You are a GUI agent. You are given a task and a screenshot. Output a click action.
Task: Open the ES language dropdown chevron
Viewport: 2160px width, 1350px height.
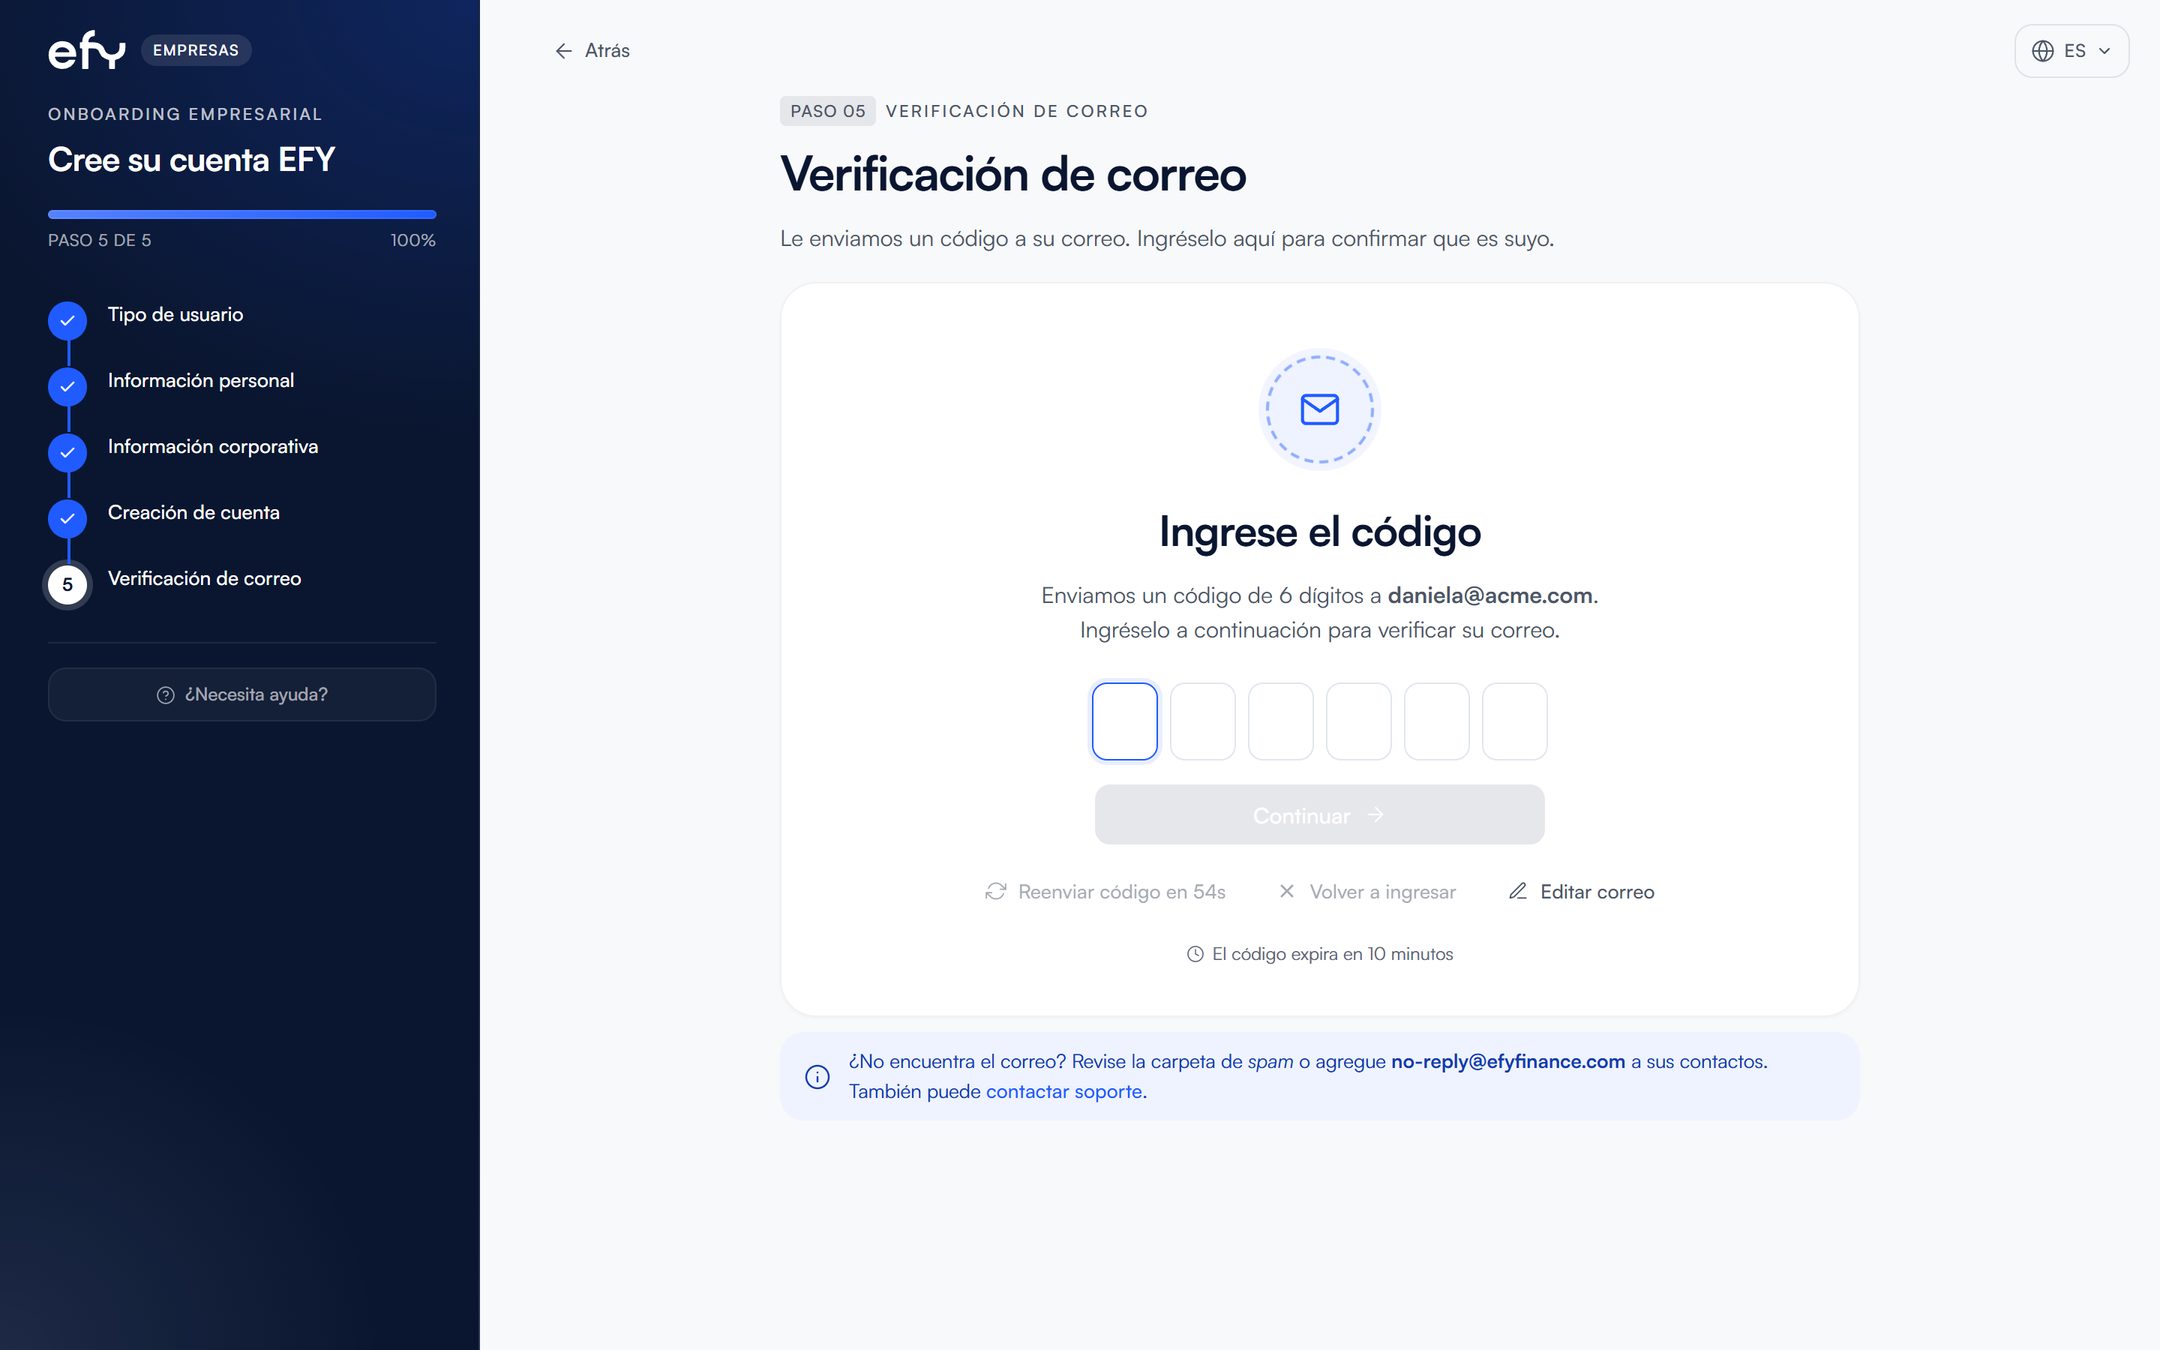tap(2104, 51)
